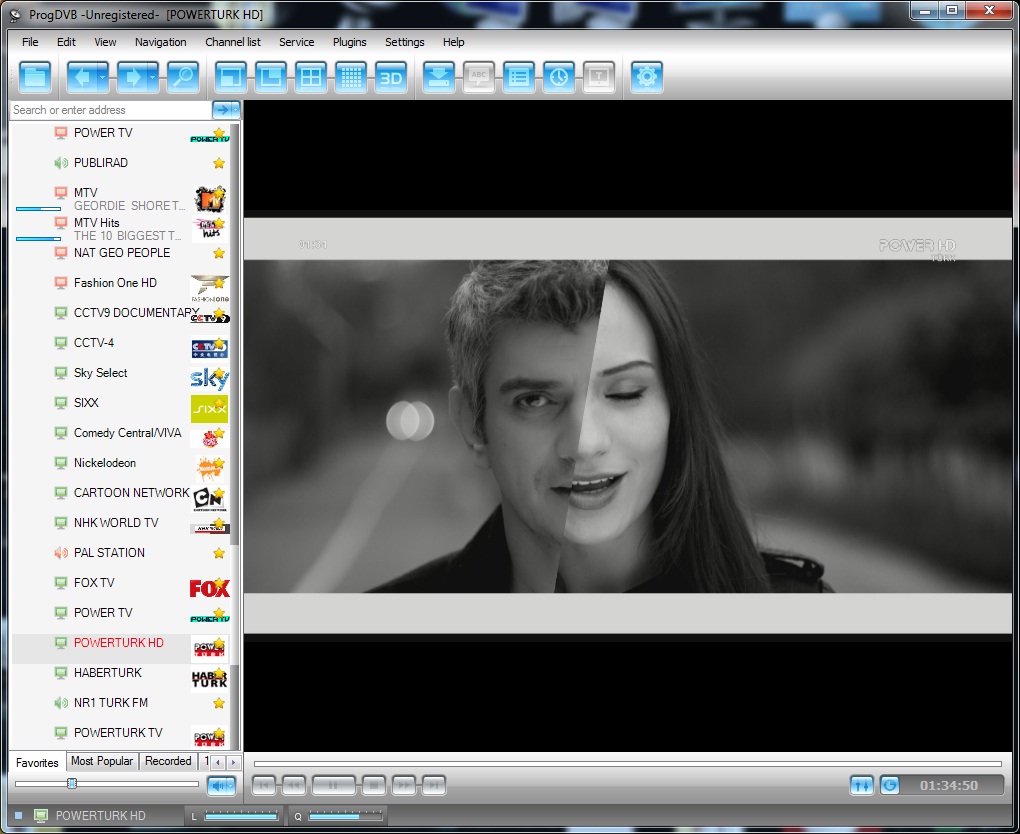Click the FOX logo thumbnail
The image size is (1020, 834).
coord(209,588)
